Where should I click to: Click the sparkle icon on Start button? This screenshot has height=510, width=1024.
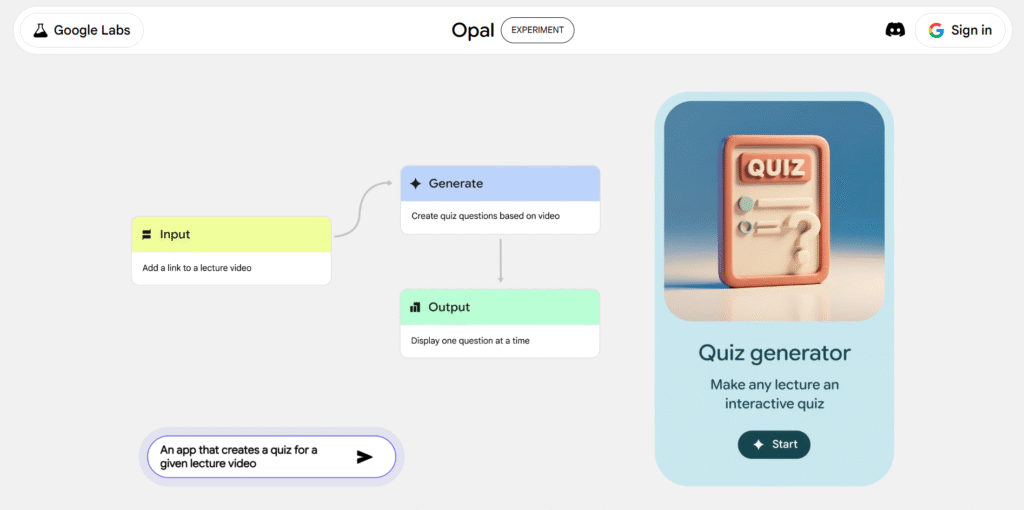coord(758,444)
